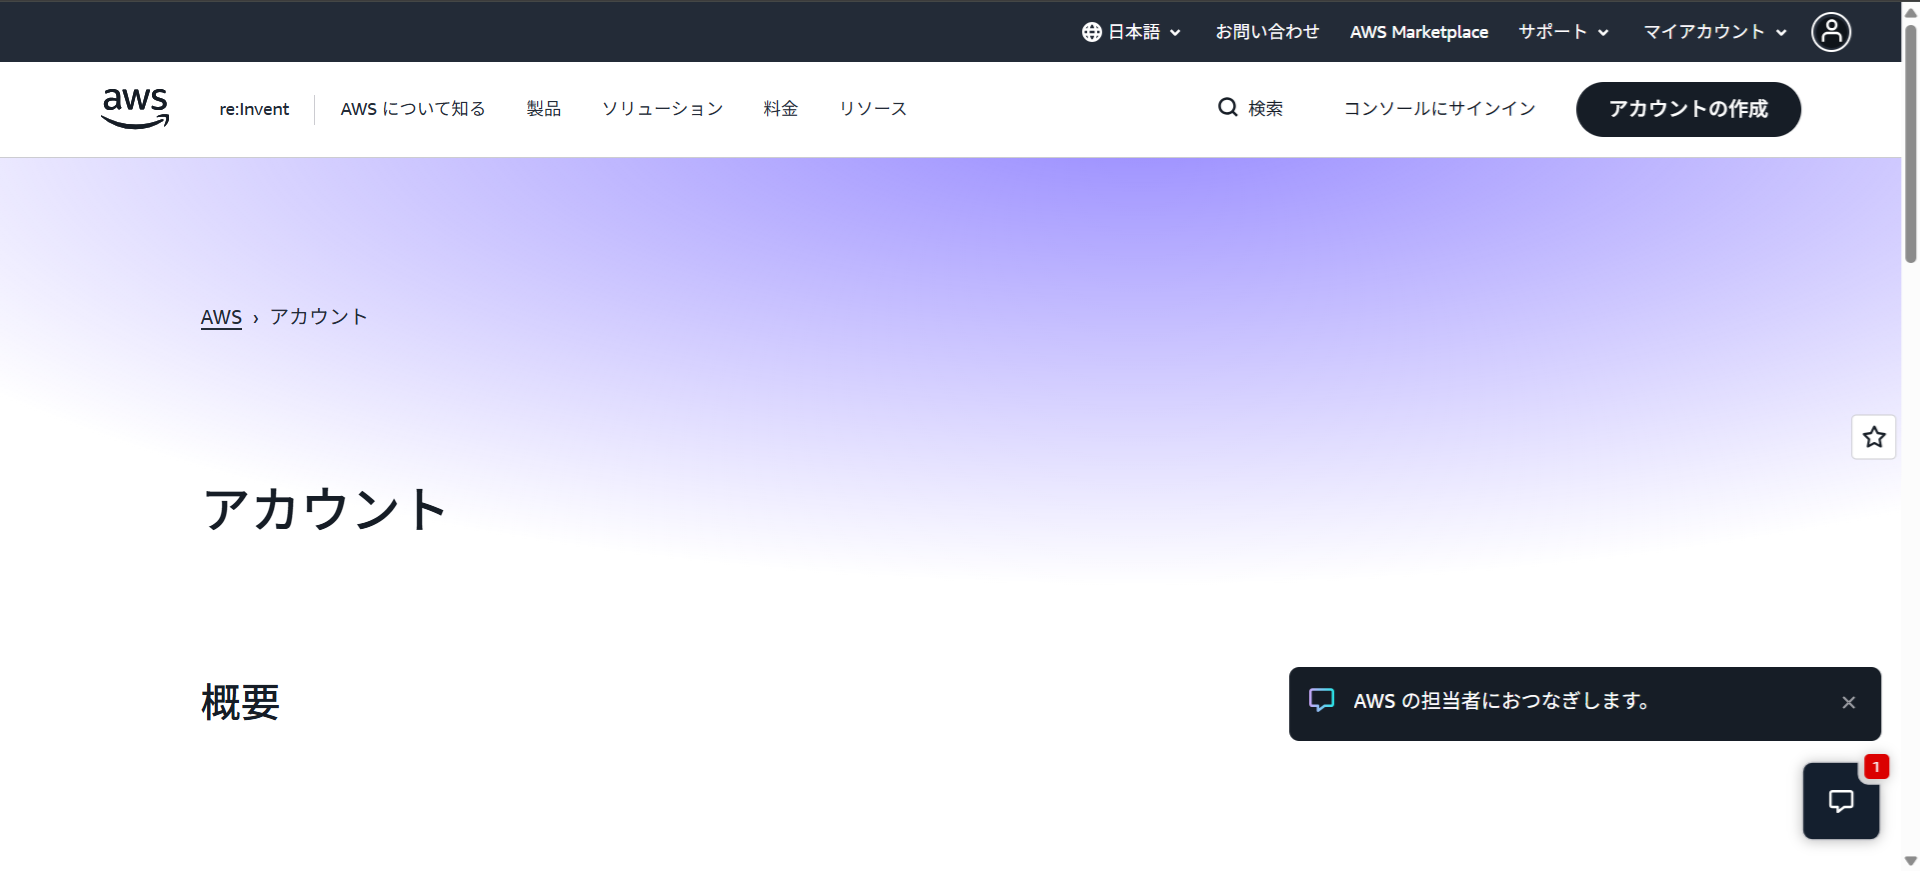
Task: Open the ソリューション navigation menu
Action: click(662, 109)
